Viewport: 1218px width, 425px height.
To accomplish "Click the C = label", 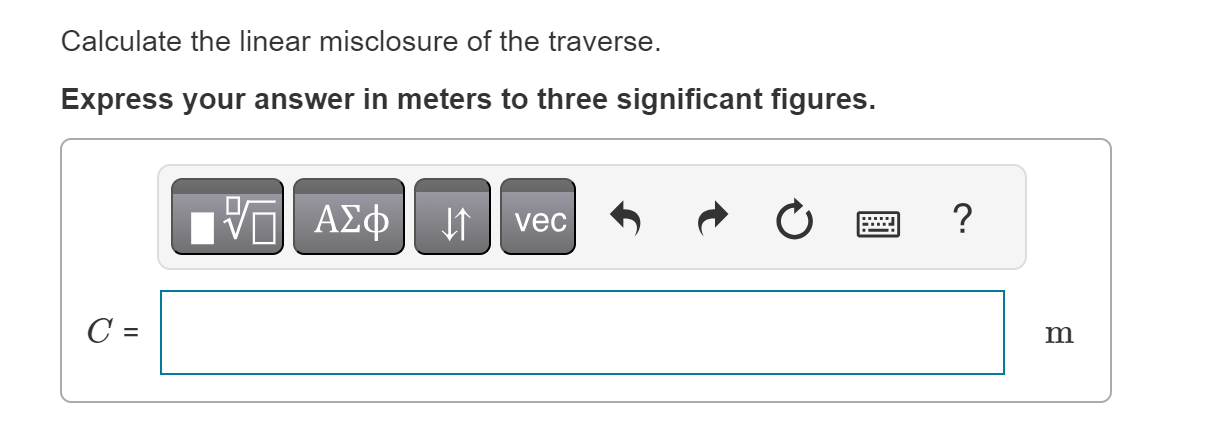I will tap(112, 333).
